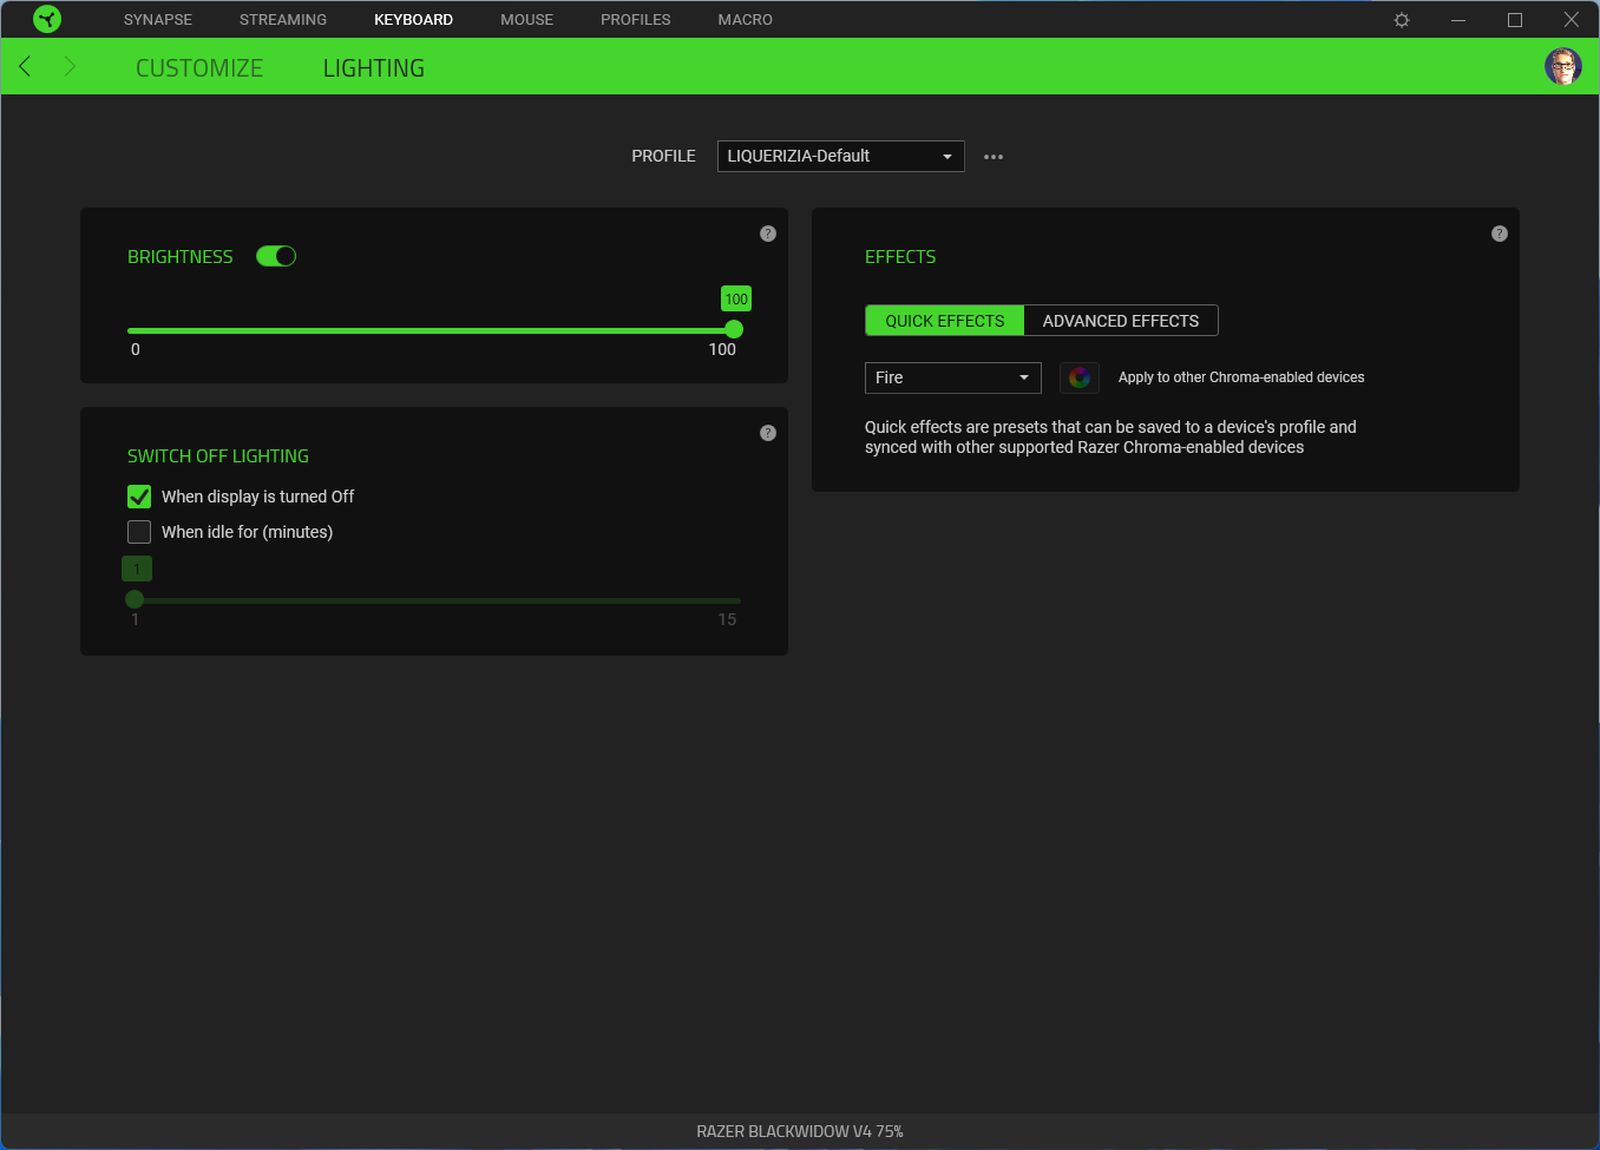This screenshot has height=1150, width=1600.
Task: Open the user profile avatar
Action: click(x=1562, y=67)
